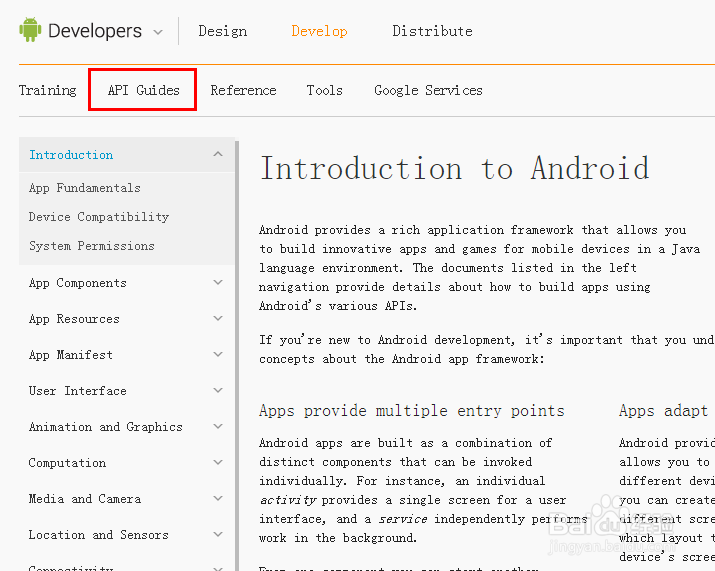Expand the Media and Camera chevron
This screenshot has width=715, height=571.
[x=218, y=498]
